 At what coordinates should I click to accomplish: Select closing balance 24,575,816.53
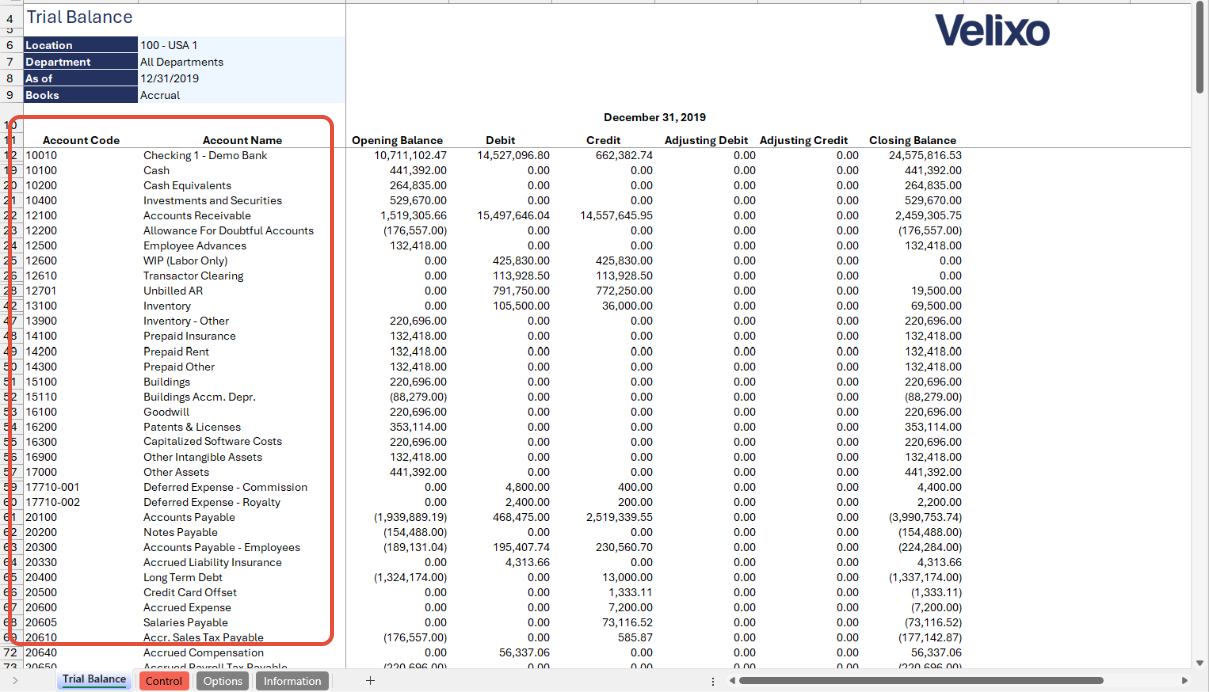pyautogui.click(x=925, y=155)
